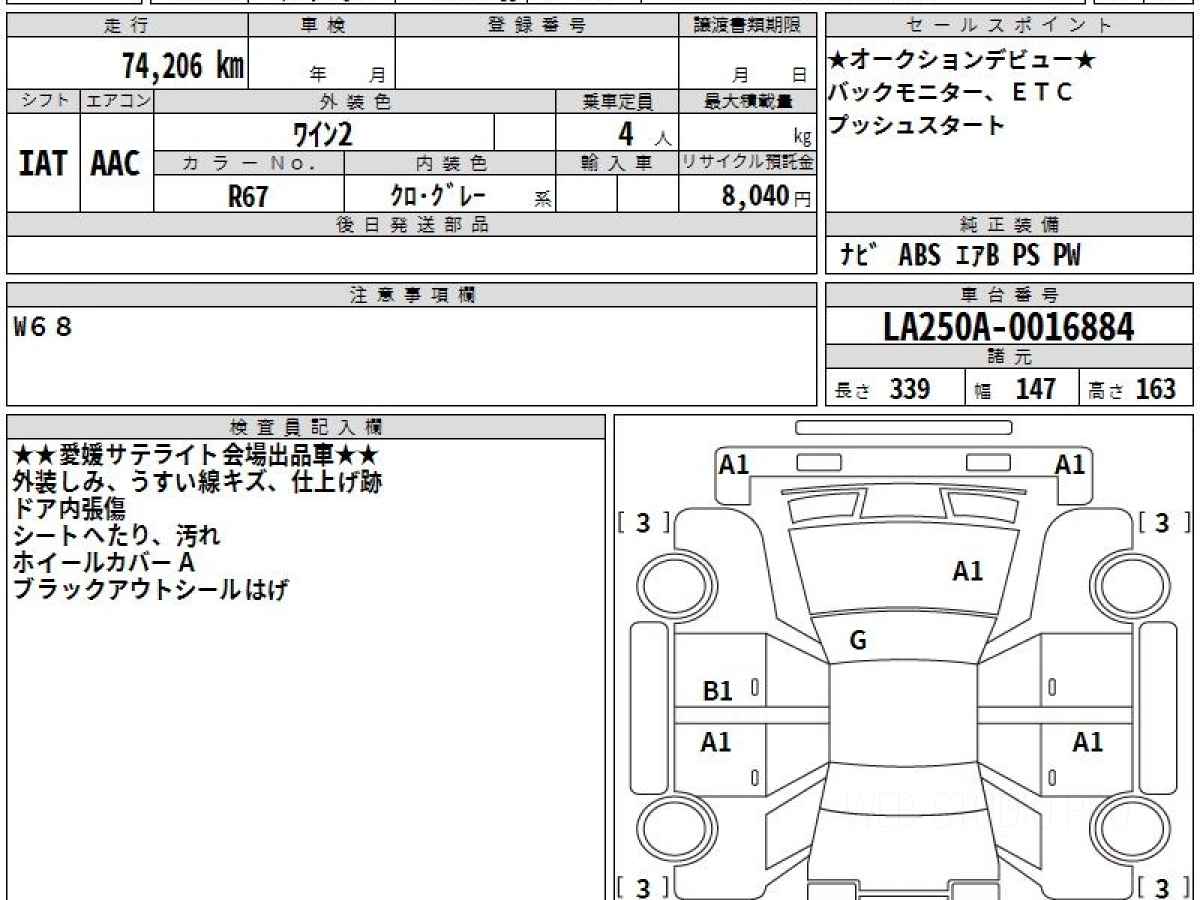Click the W68 note entry
1200x900 pixels.
coord(43,327)
